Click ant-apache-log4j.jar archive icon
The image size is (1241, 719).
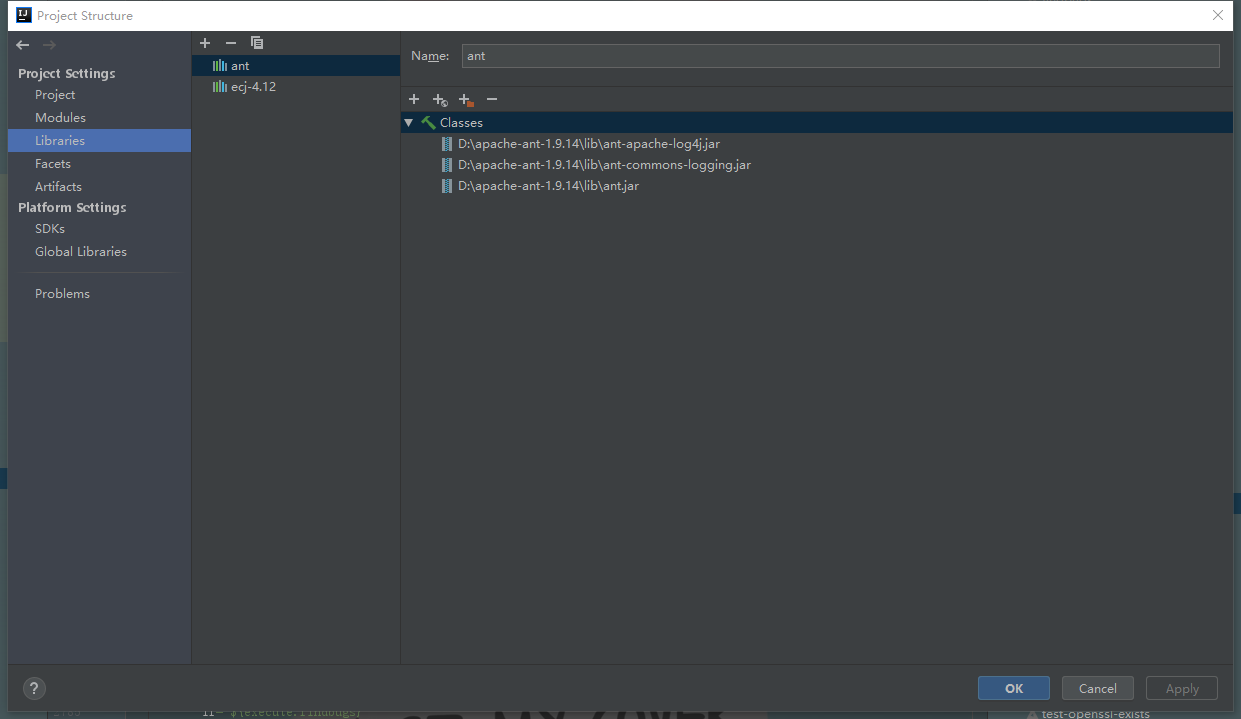pyautogui.click(x=447, y=144)
